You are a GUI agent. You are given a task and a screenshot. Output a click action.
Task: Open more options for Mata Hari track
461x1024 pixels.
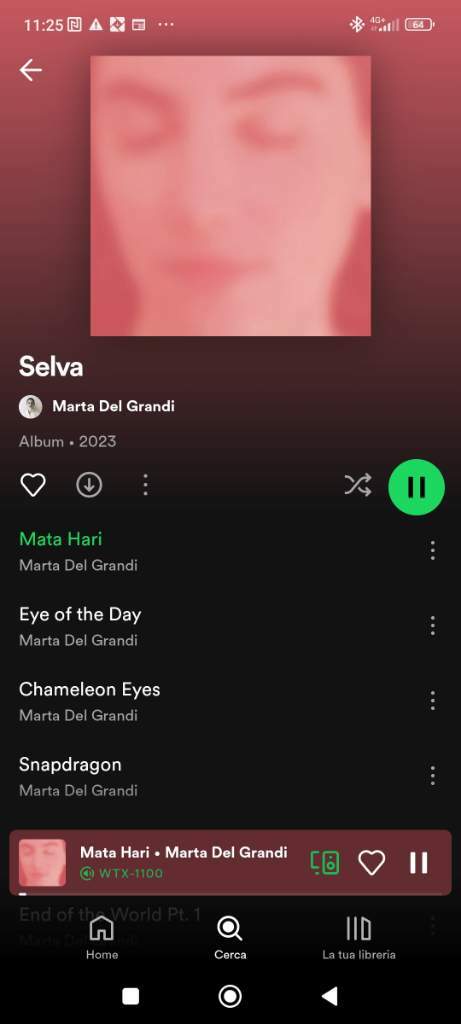(x=432, y=551)
